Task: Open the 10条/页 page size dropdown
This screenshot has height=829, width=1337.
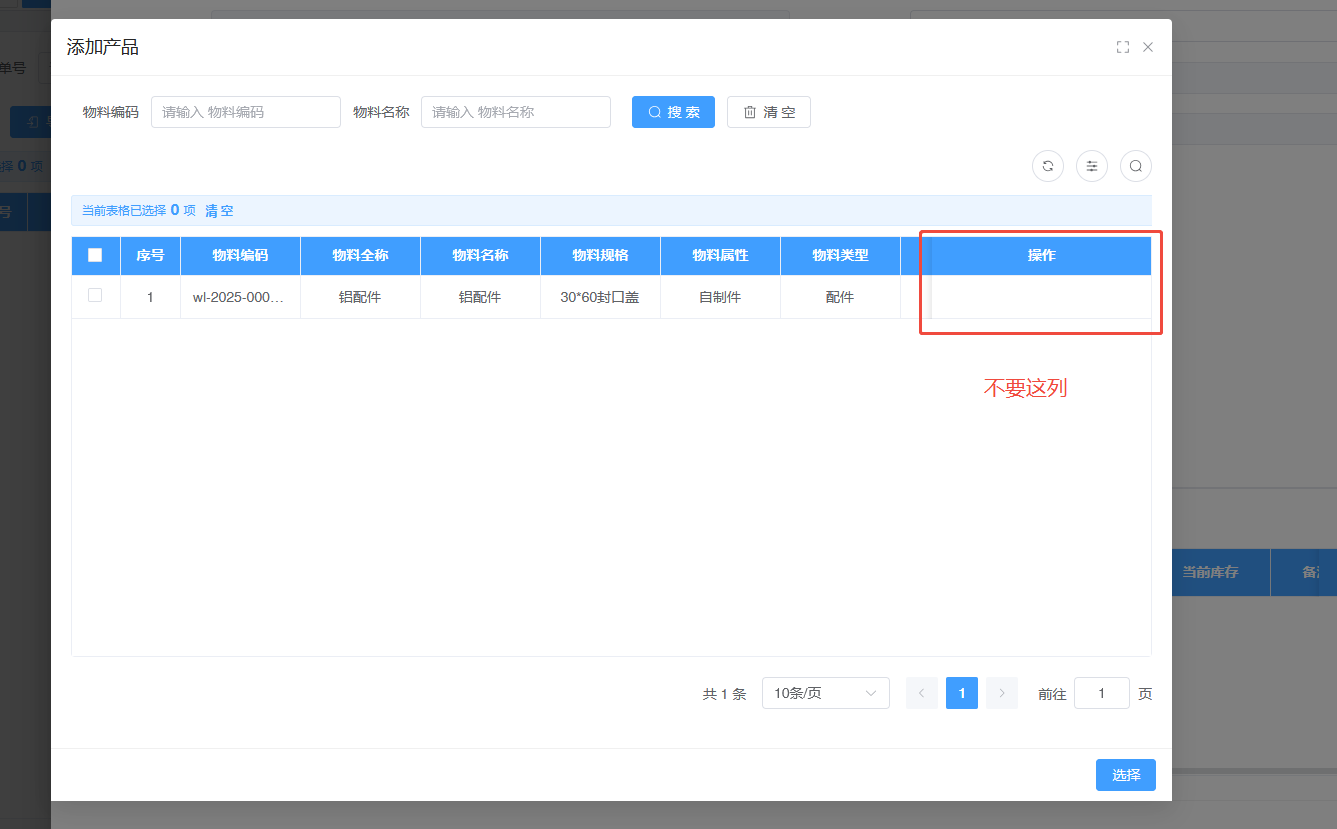Action: point(825,693)
